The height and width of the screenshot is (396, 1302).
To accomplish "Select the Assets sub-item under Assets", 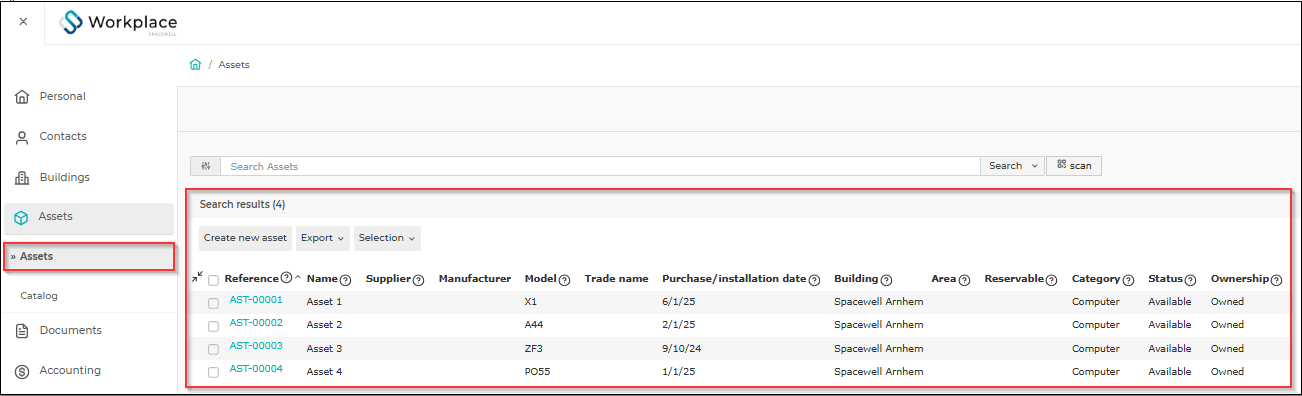I will (x=89, y=257).
